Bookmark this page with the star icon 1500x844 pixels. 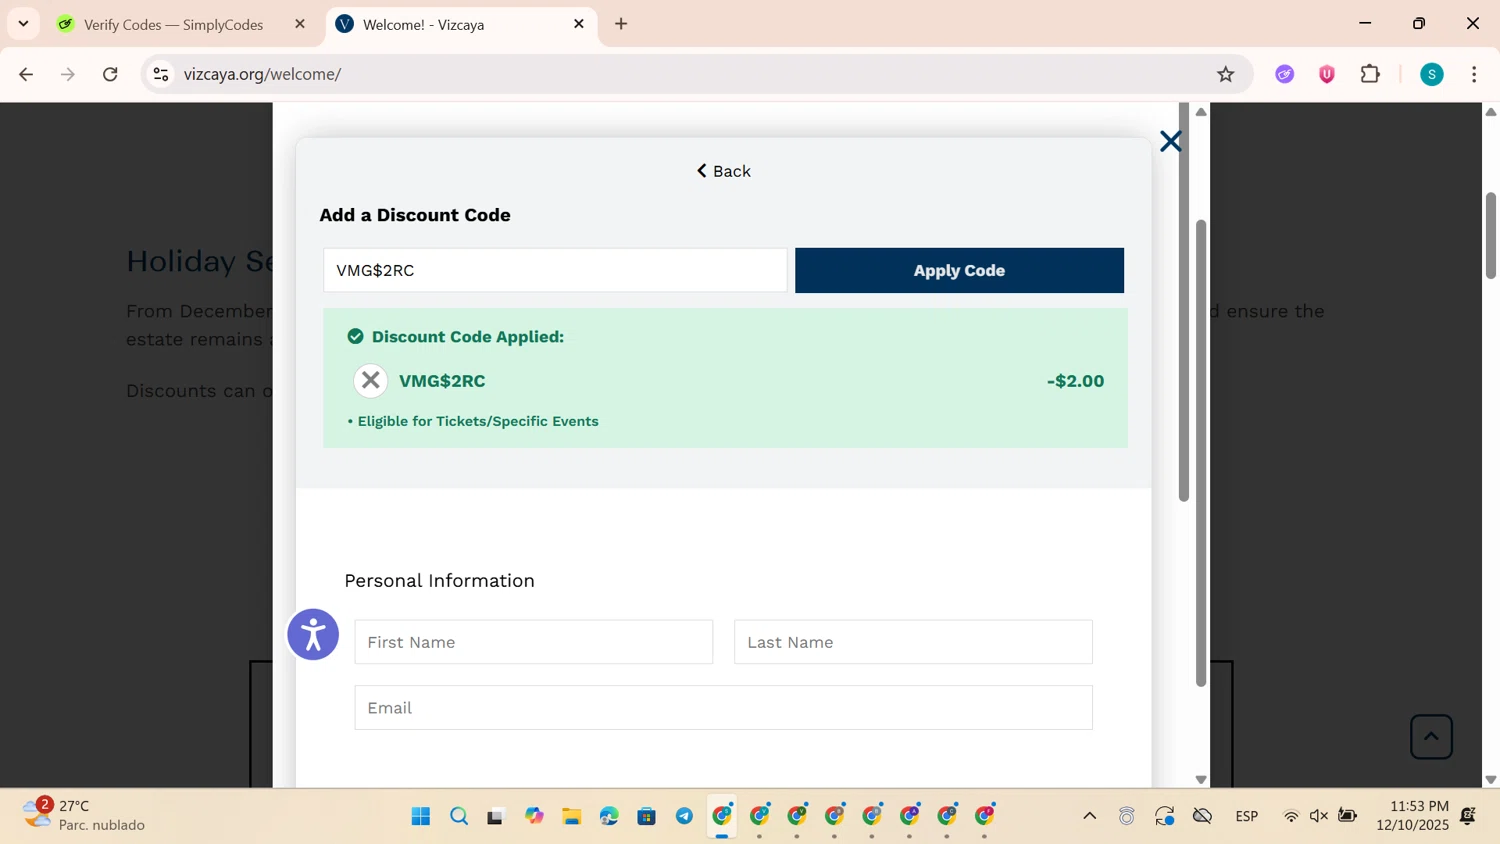[x=1225, y=74]
